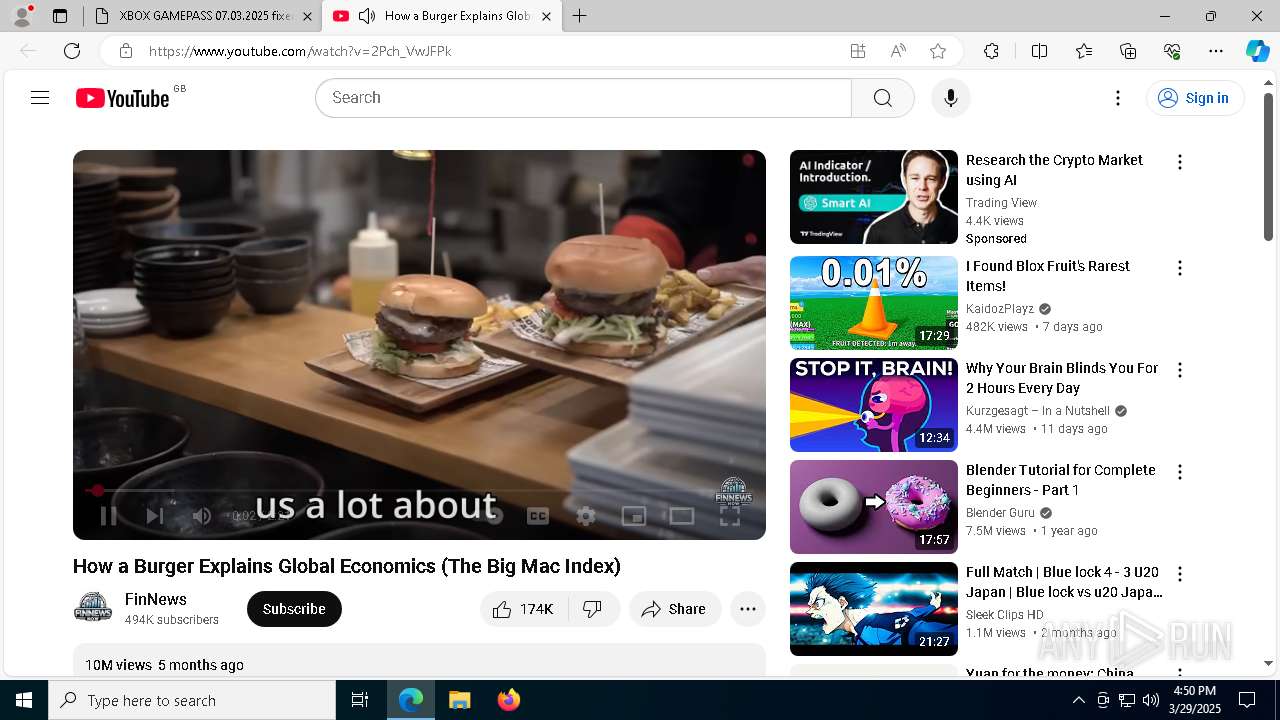Add this page to favorites star
The image size is (1280, 720).
938,51
